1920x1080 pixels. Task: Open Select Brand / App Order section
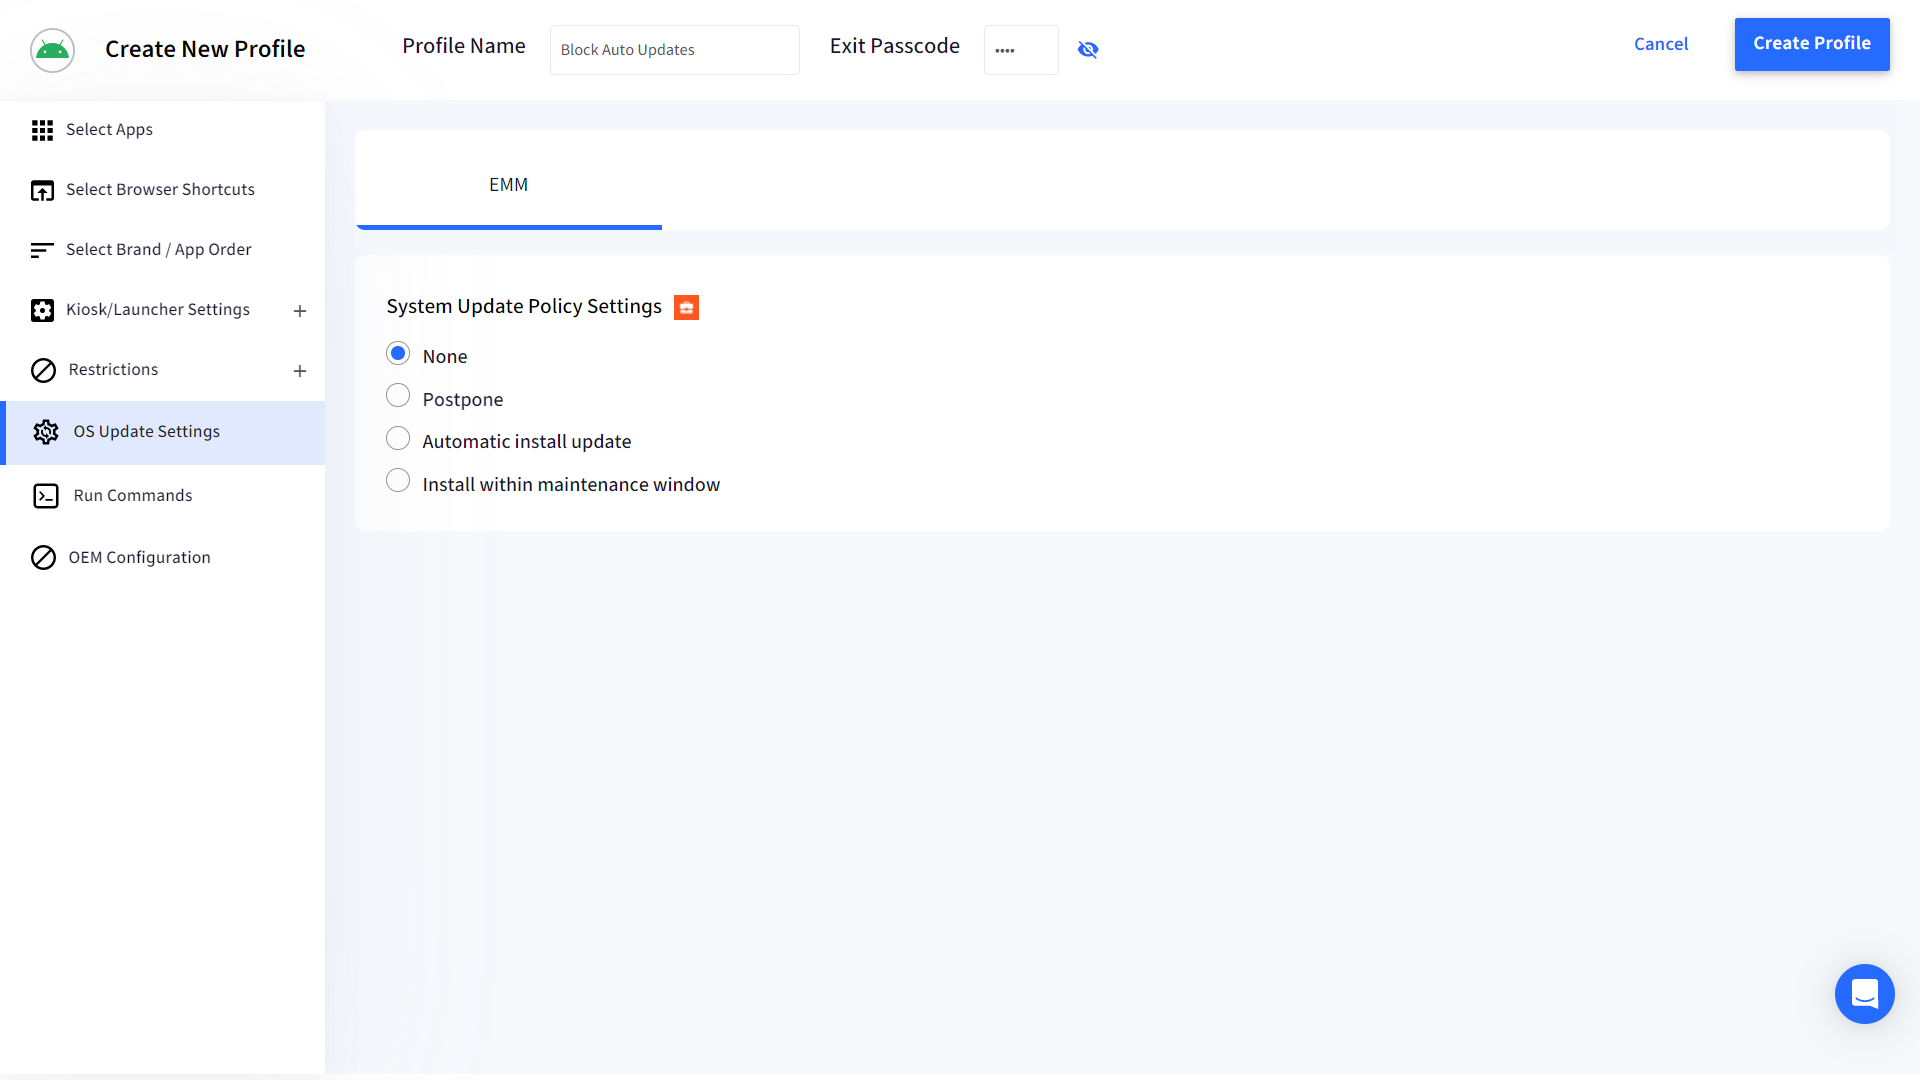162,250
